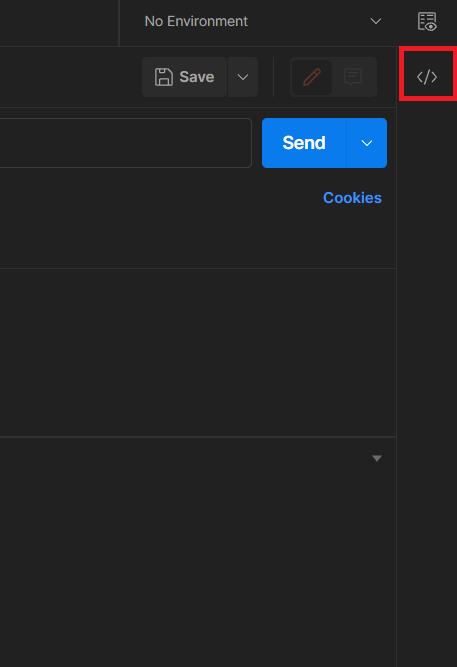Click the chevron beside No Environment

[376, 21]
